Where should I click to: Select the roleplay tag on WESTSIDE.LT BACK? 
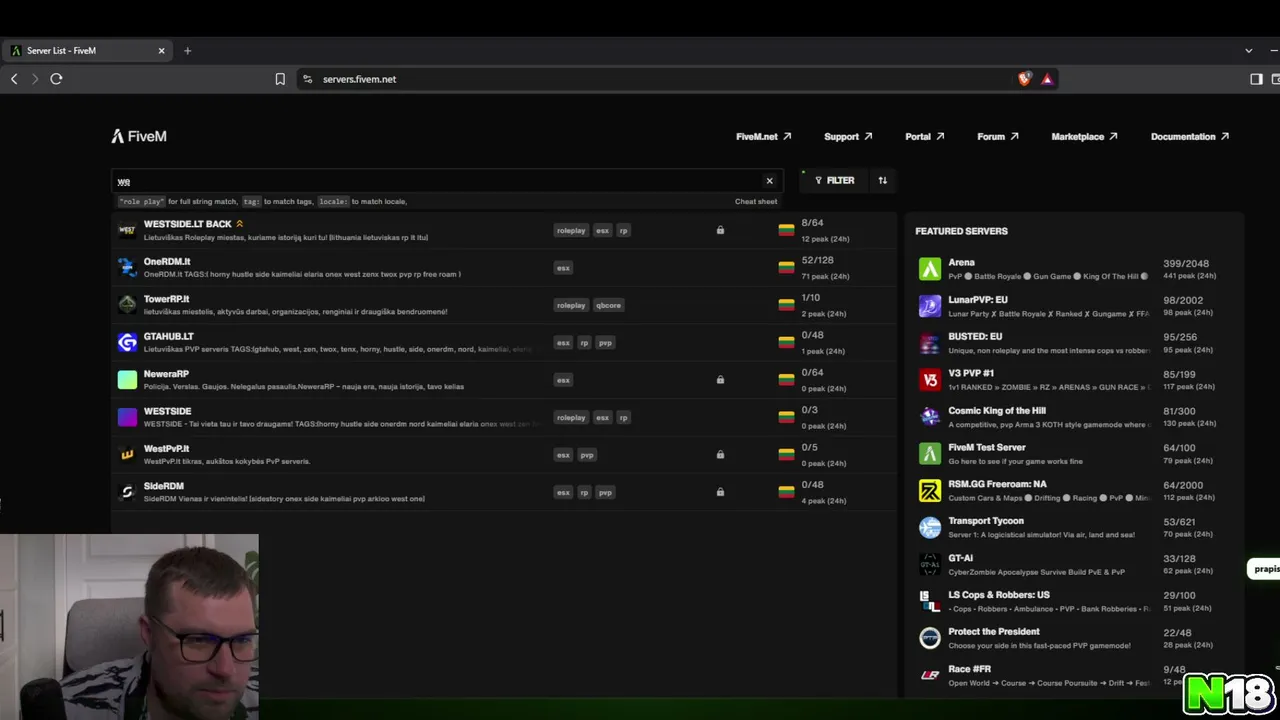point(571,230)
